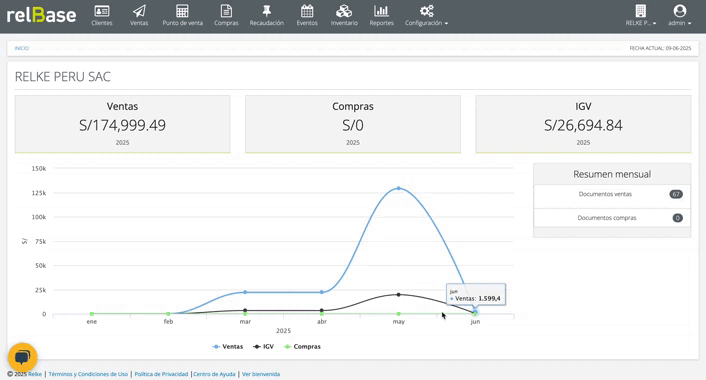Open Inventario boxes icon

(344, 11)
